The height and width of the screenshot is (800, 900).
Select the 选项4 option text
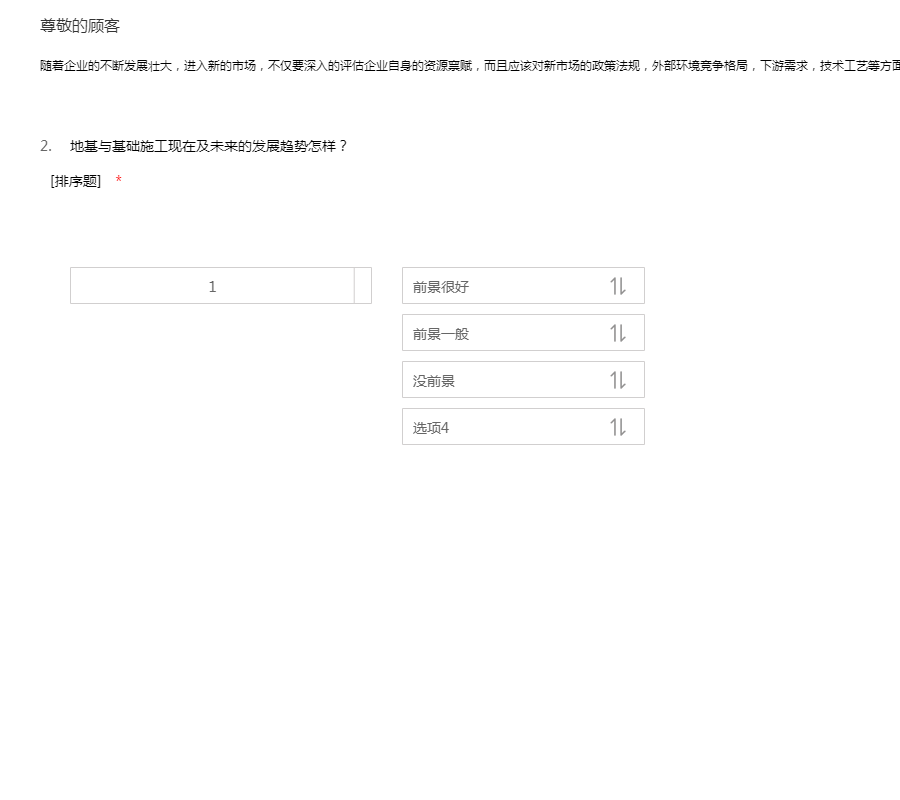(431, 428)
